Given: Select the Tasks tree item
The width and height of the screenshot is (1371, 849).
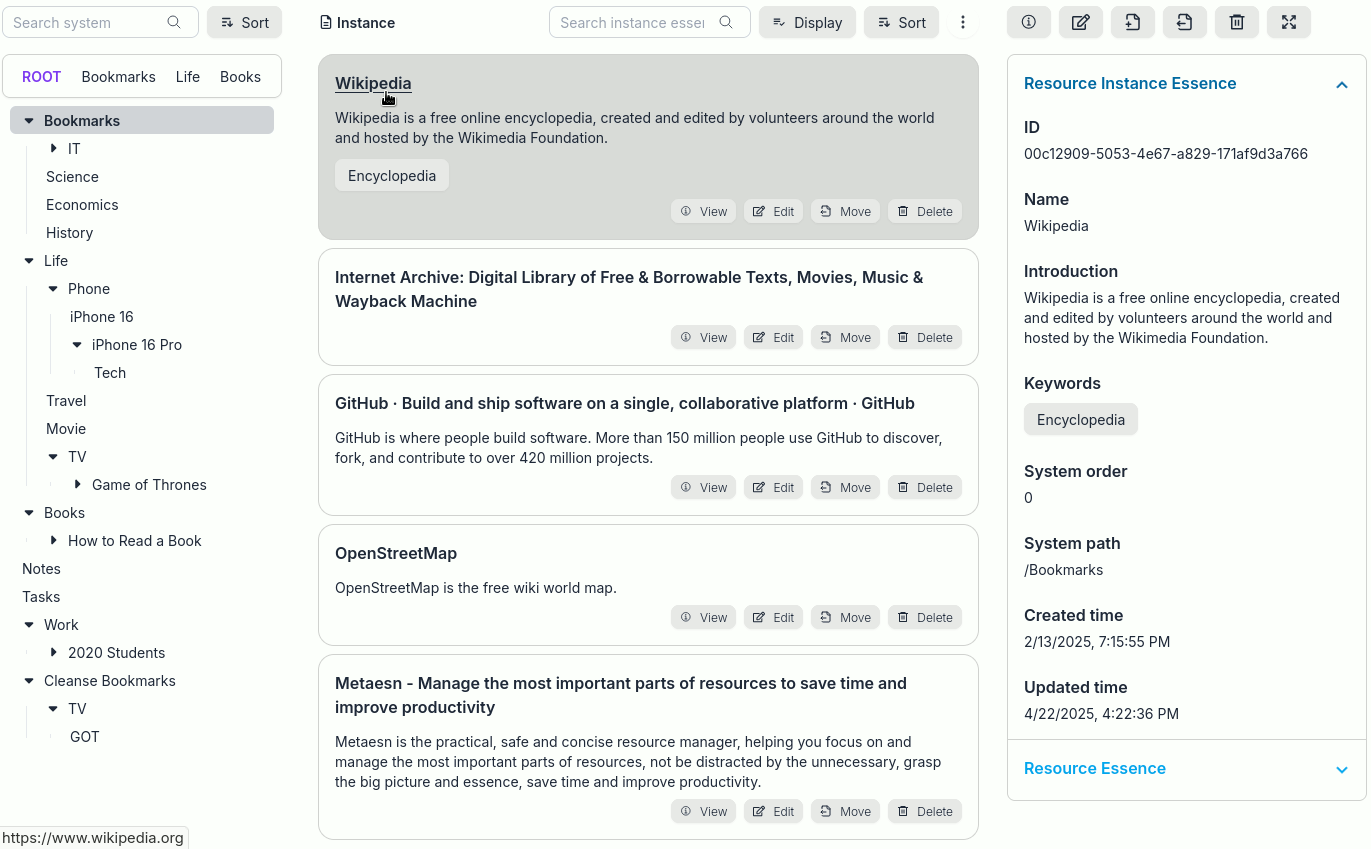Looking at the screenshot, I should pos(41,596).
